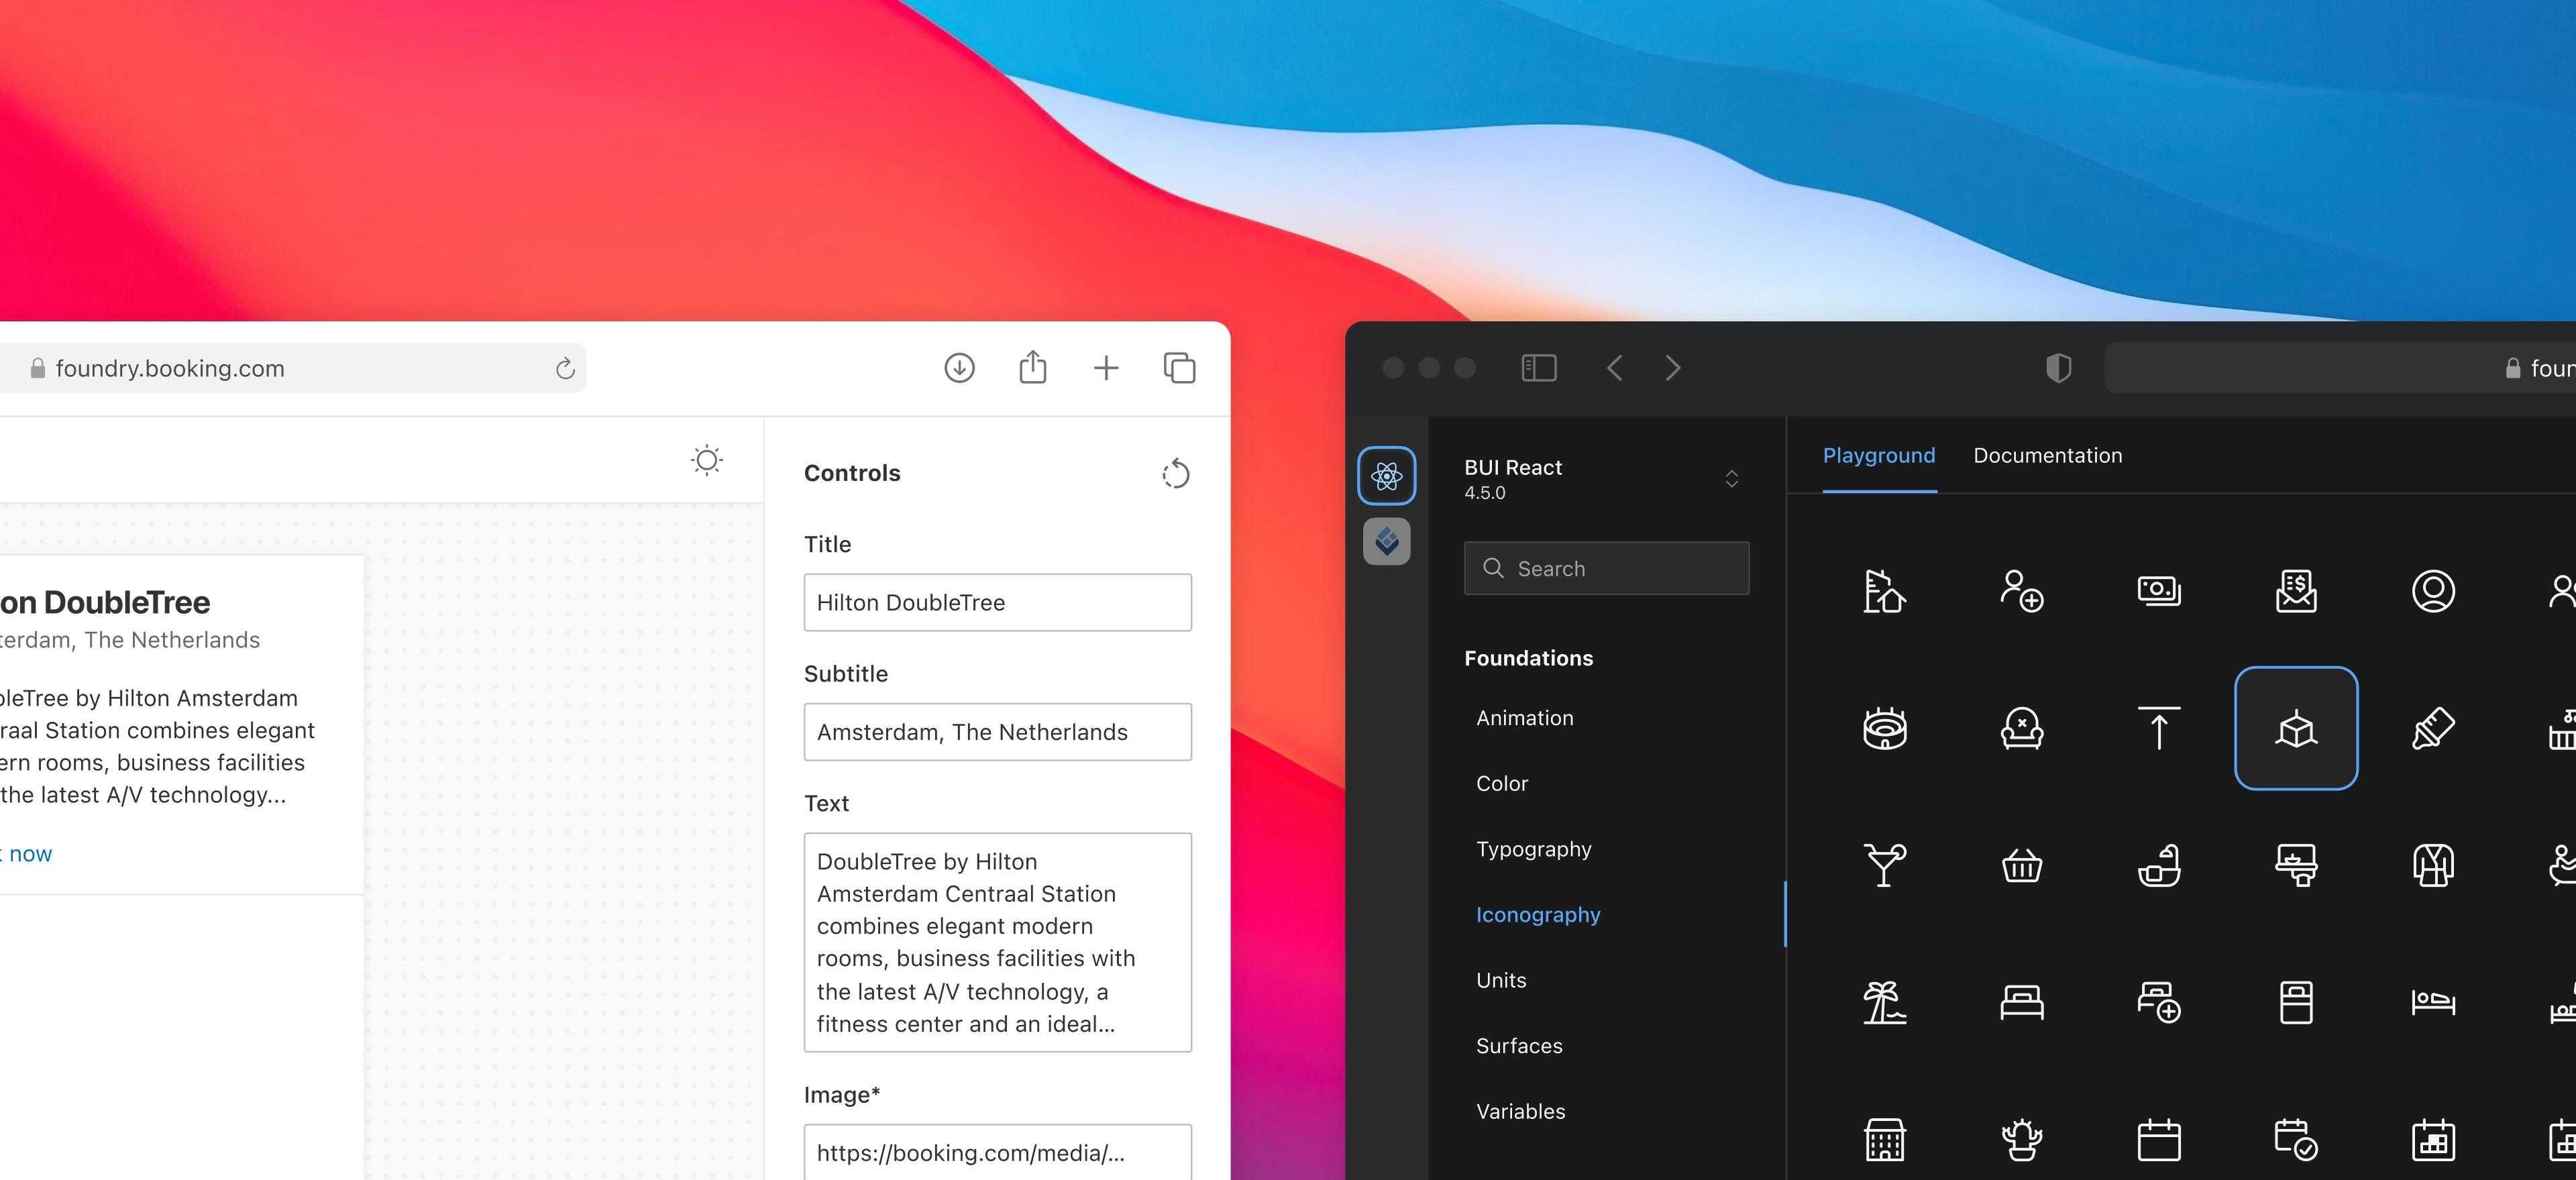Open the downloads icon in light browser toolbar
This screenshot has width=2576, height=1180.
(959, 368)
